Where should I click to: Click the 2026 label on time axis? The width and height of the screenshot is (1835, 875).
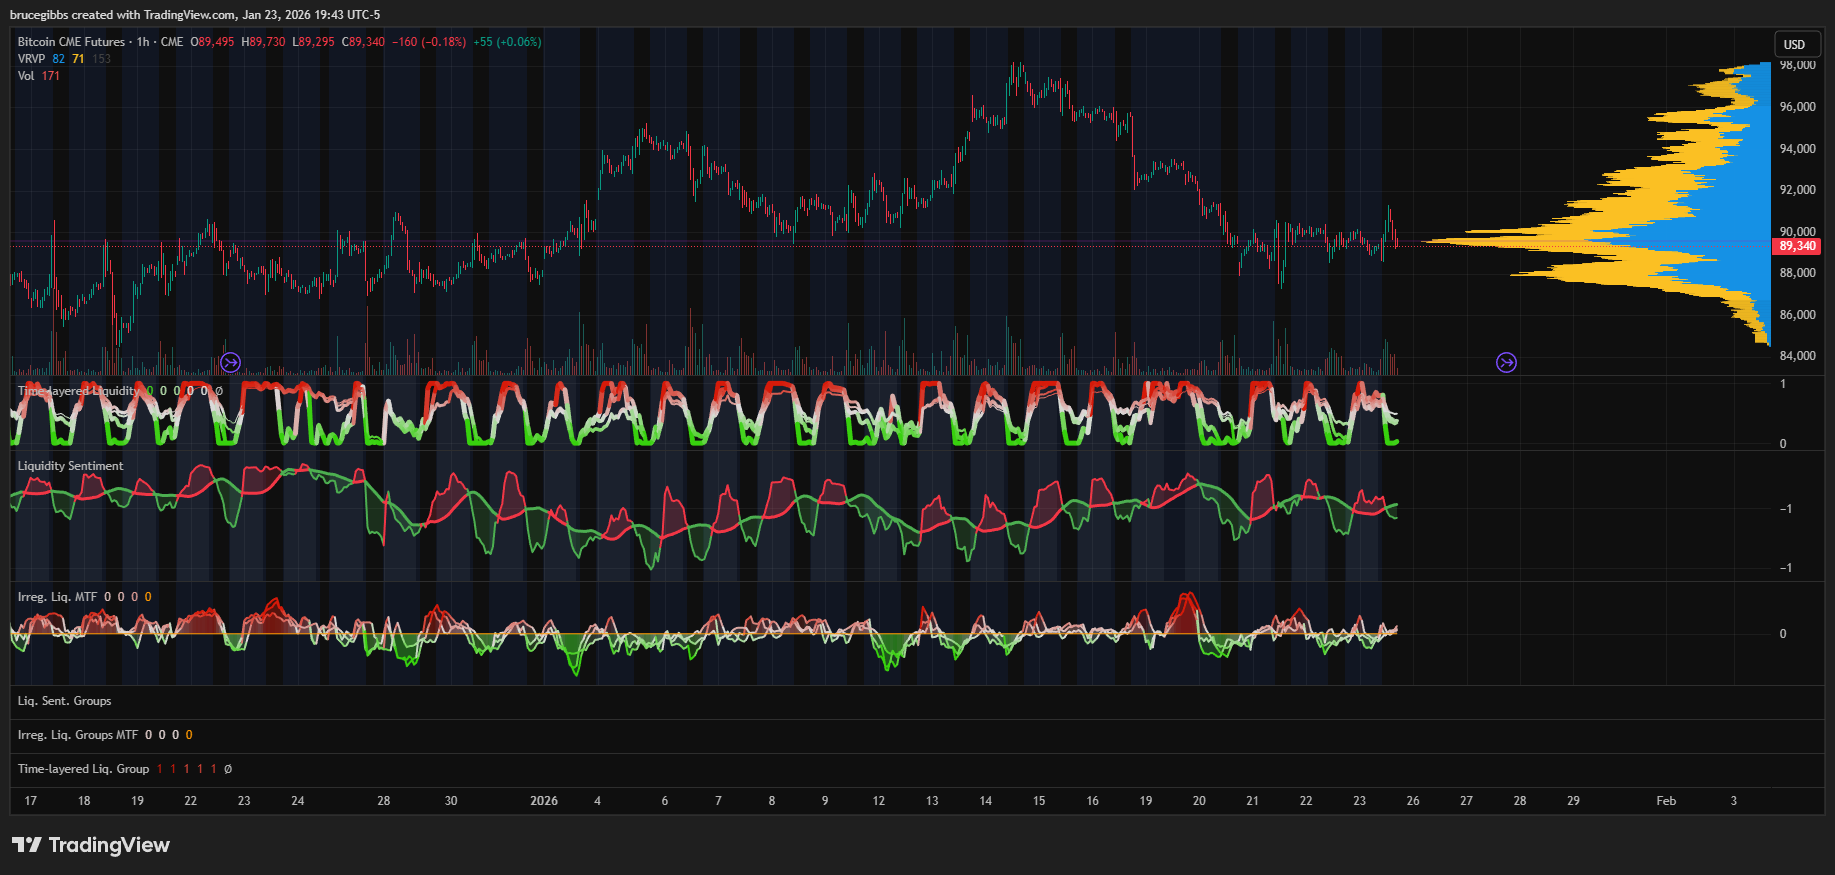point(544,801)
